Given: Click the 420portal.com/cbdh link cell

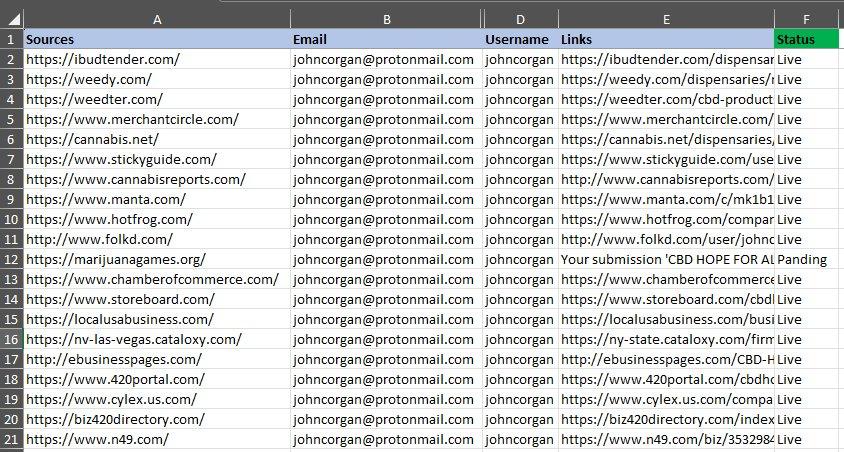Looking at the screenshot, I should pyautogui.click(x=666, y=379).
